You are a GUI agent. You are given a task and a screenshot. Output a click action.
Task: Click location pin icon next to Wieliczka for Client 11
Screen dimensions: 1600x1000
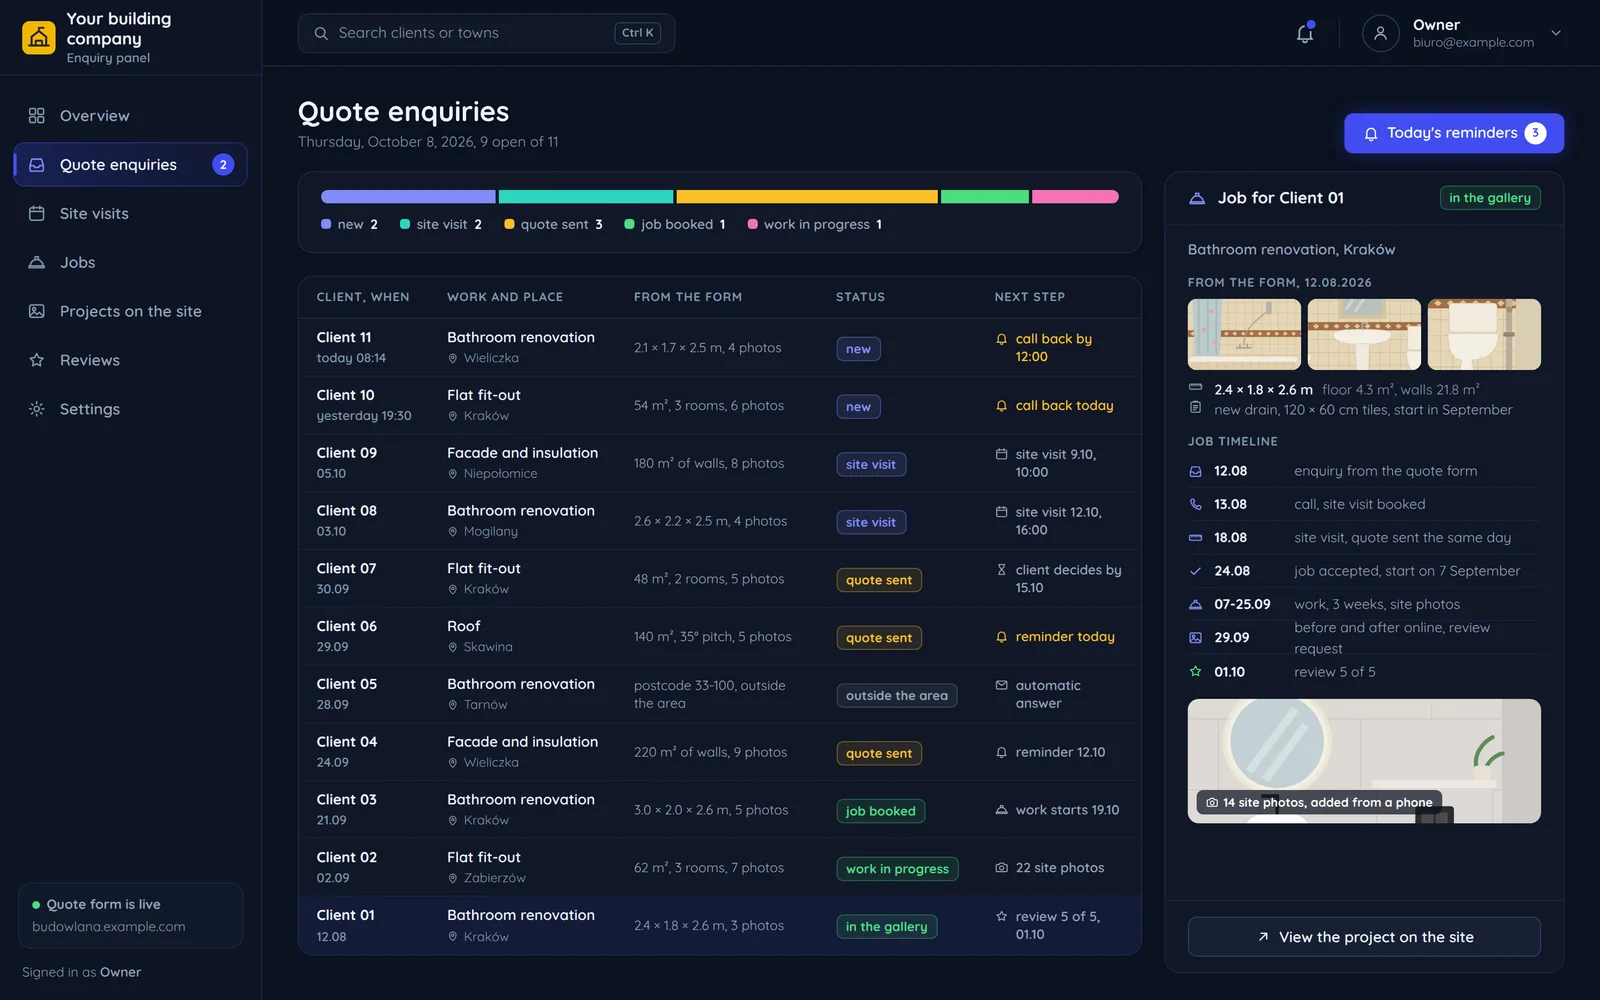click(453, 358)
